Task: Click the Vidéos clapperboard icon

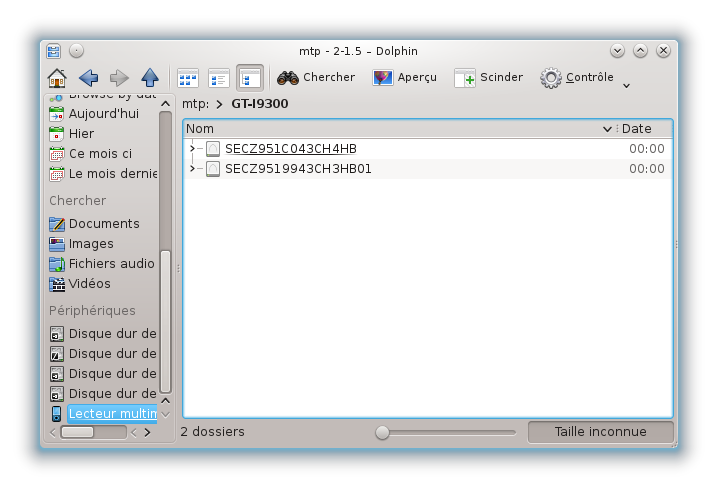Action: pos(57,284)
